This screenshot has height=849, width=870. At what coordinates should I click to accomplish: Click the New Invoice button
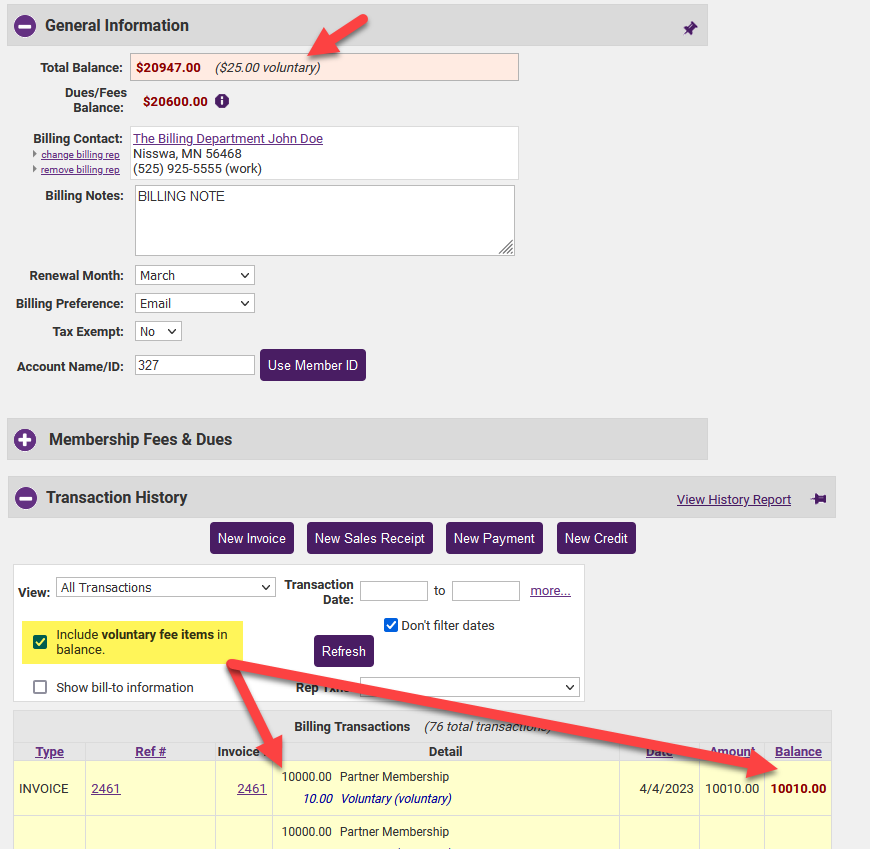(252, 538)
